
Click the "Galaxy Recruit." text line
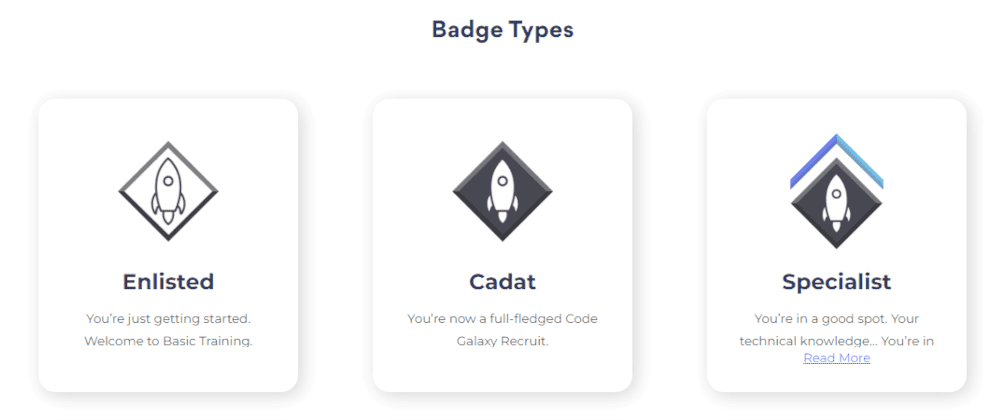pos(503,341)
